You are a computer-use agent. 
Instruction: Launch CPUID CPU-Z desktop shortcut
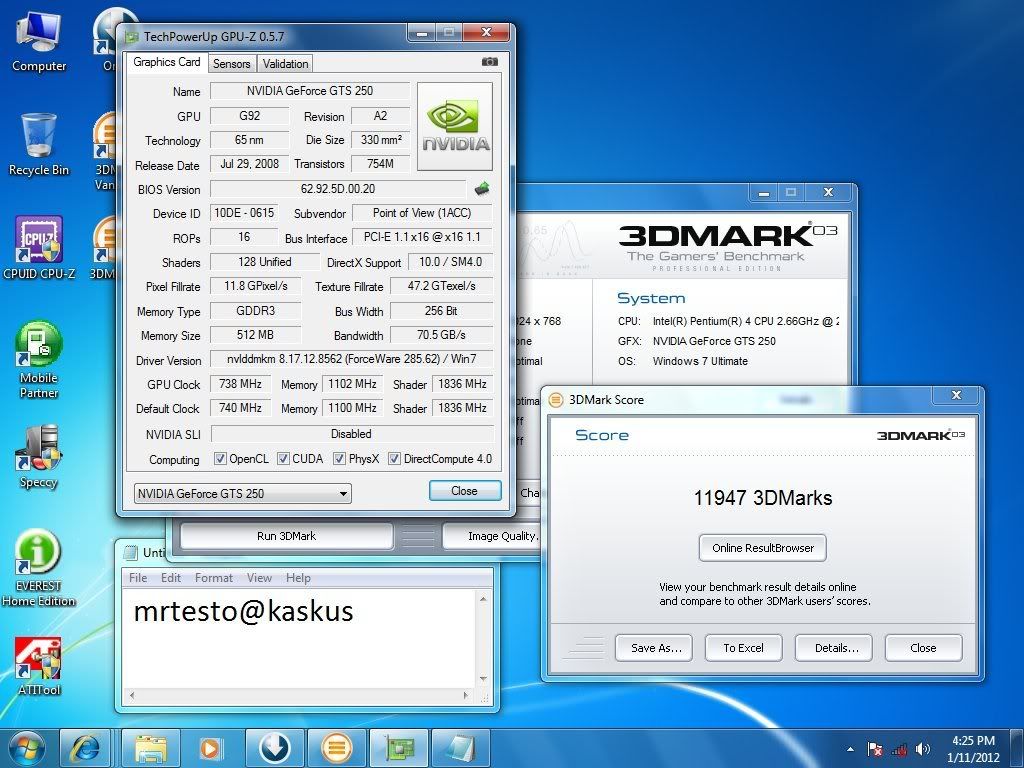pyautogui.click(x=39, y=249)
